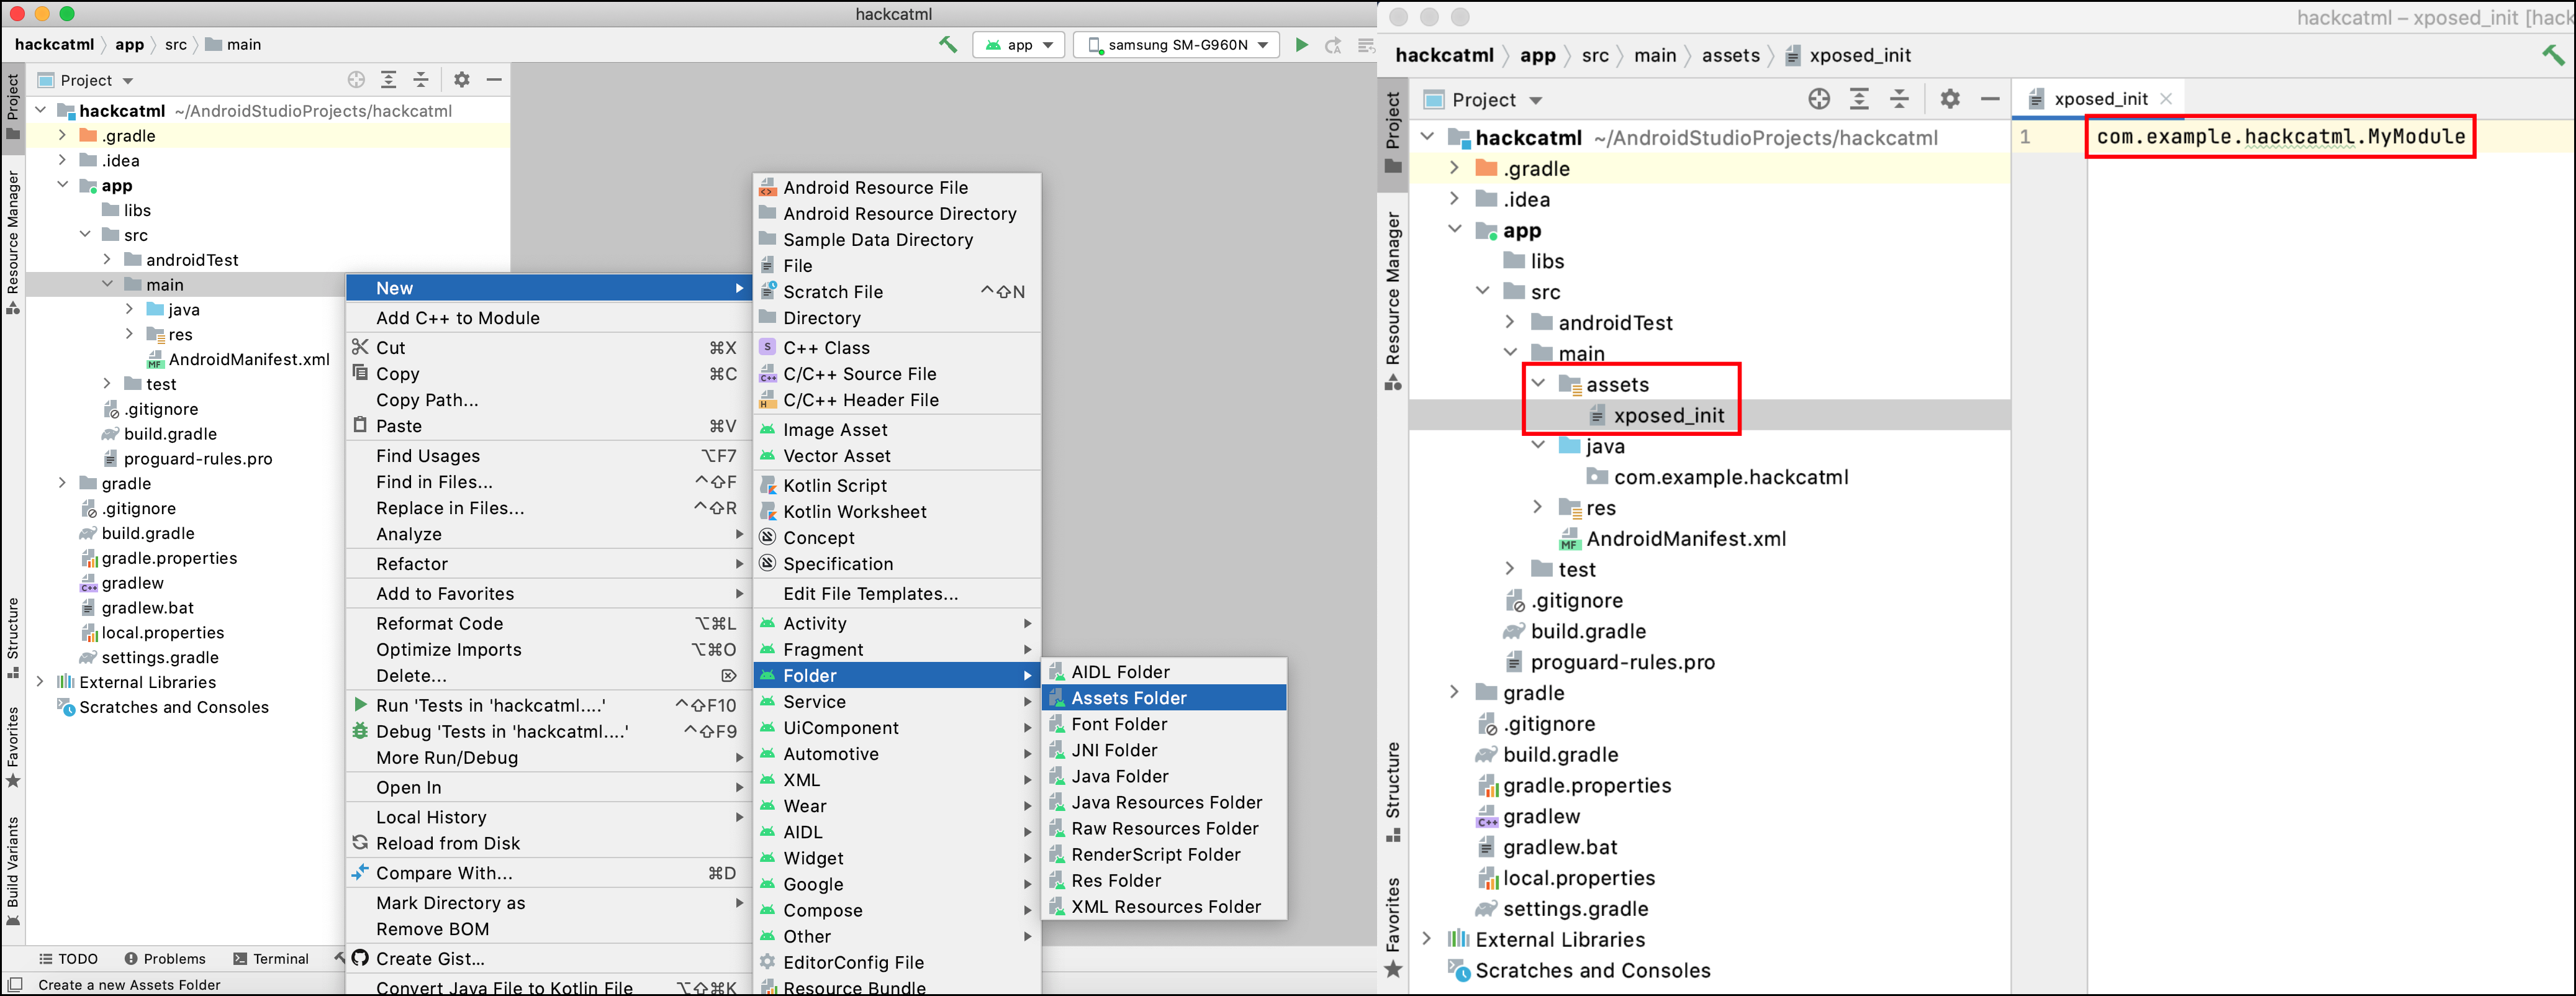The height and width of the screenshot is (996, 2576).
Task: Select Assets Folder in the Folder submenu
Action: pyautogui.click(x=1129, y=698)
